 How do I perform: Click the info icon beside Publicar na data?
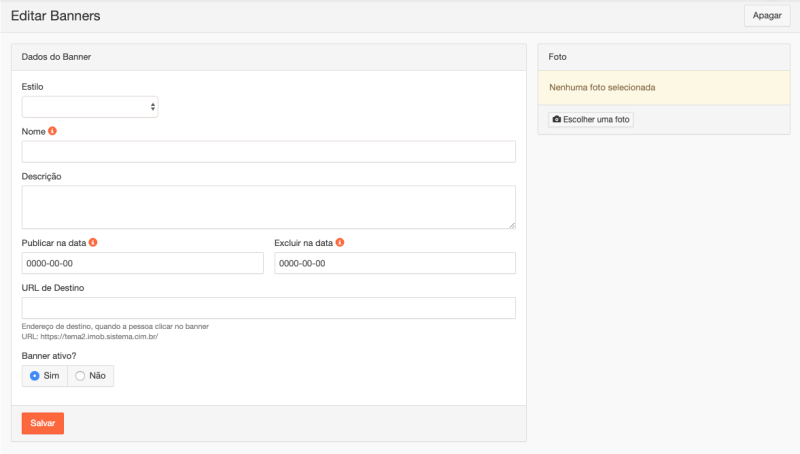tap(93, 242)
